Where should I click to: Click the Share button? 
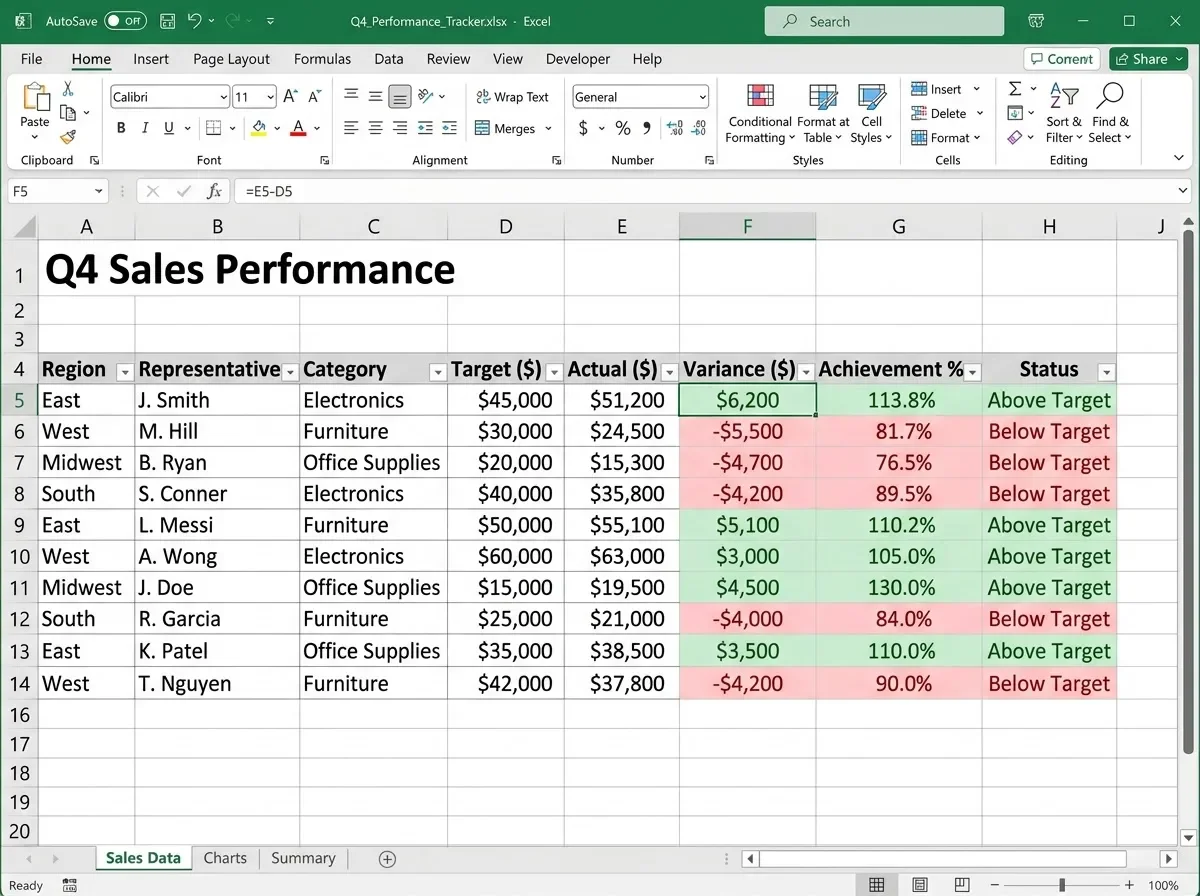(1148, 59)
